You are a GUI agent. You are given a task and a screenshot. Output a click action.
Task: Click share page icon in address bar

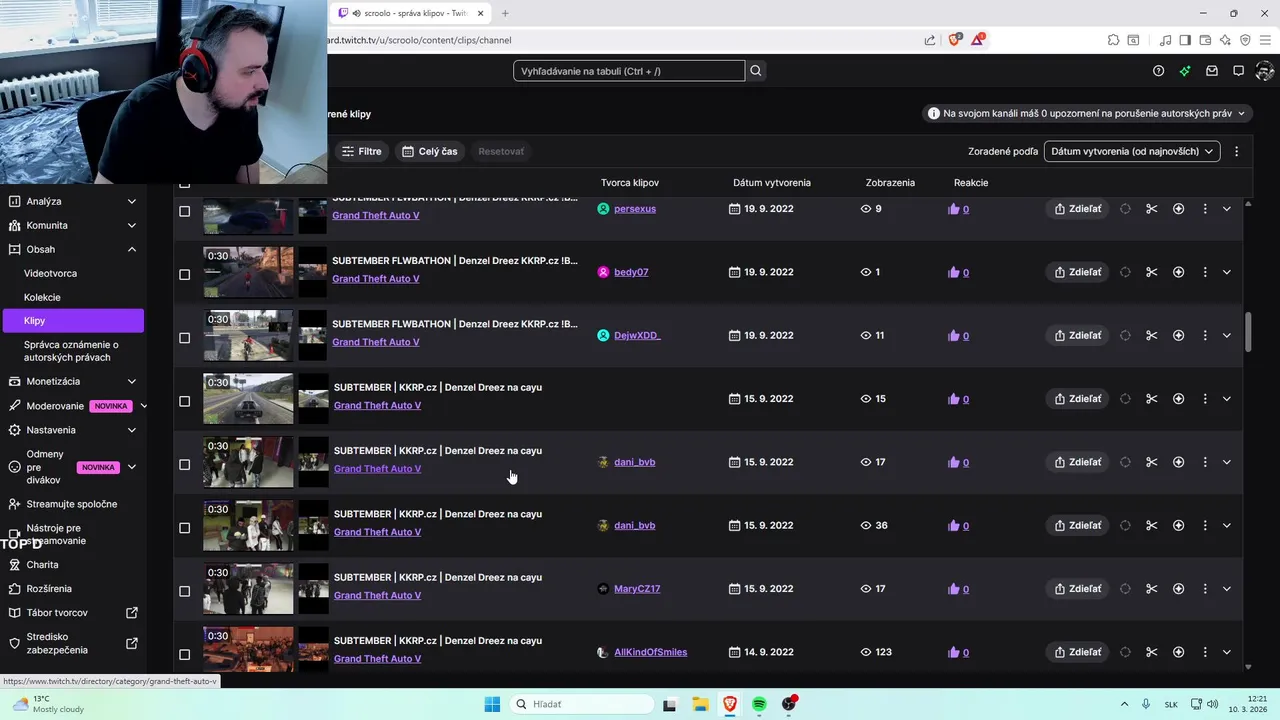click(x=930, y=40)
